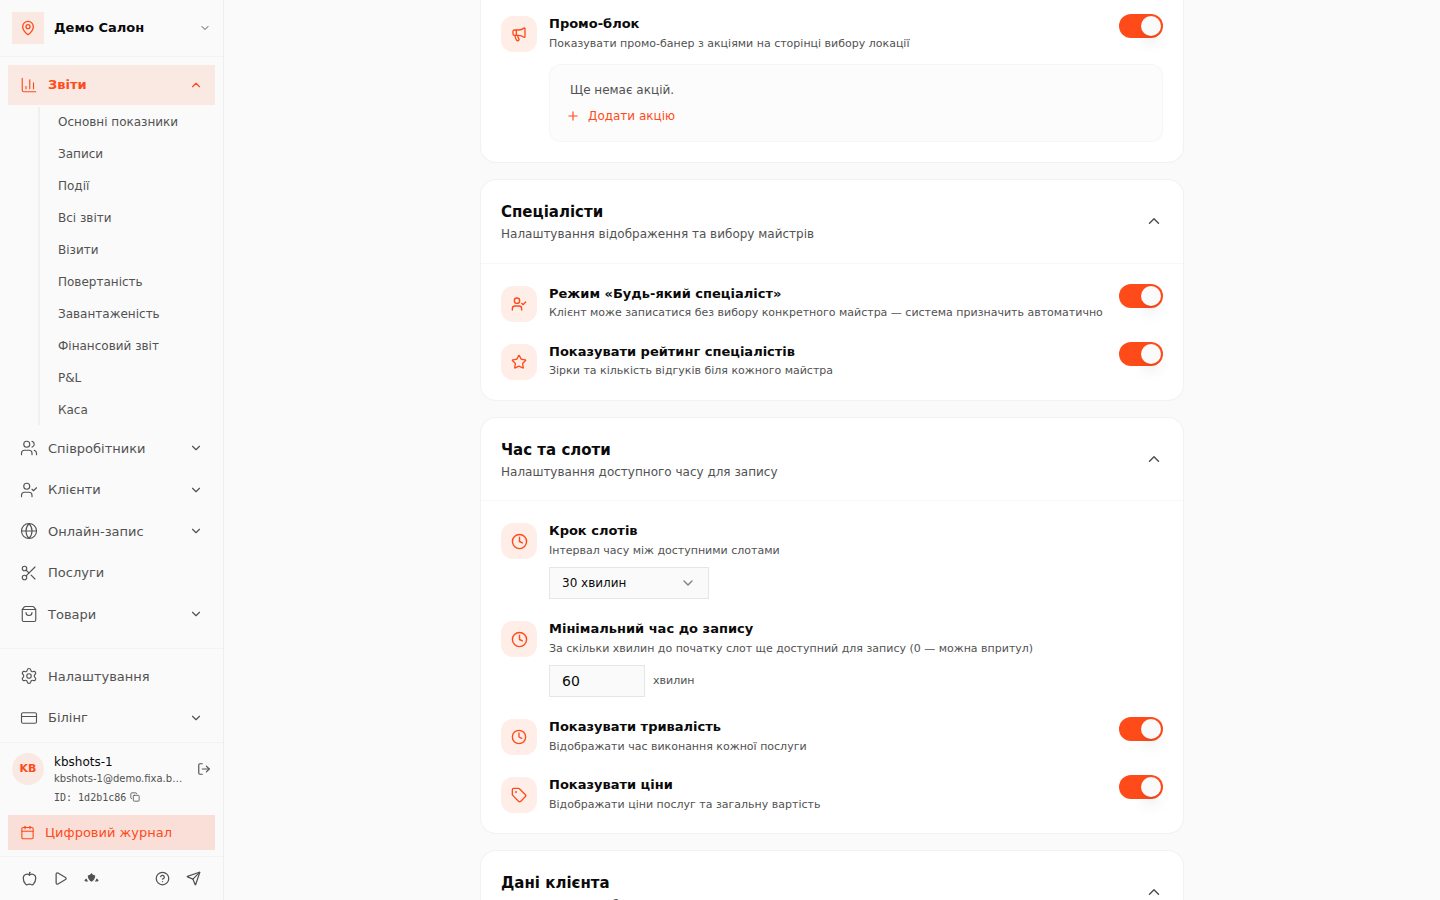Open the Крок слотів 30 хвилин dropdown

pyautogui.click(x=628, y=583)
